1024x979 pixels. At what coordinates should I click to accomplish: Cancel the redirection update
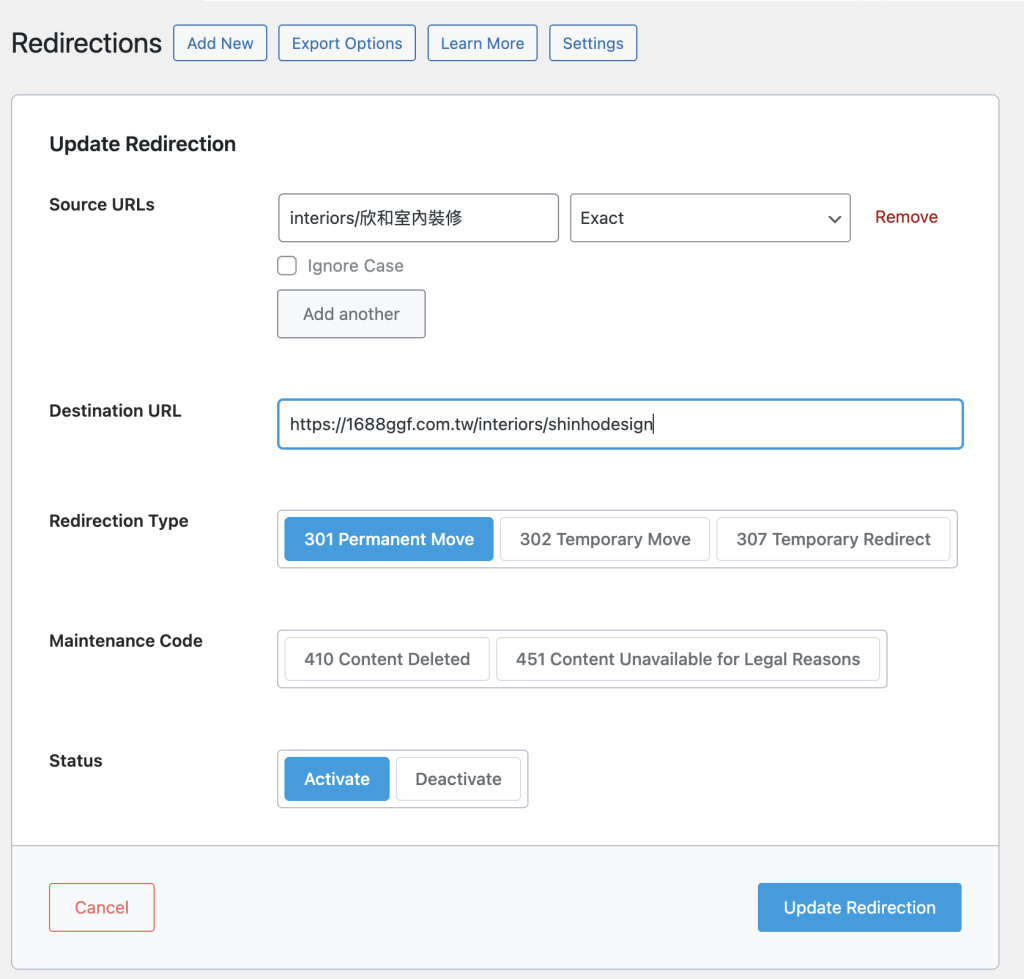102,907
